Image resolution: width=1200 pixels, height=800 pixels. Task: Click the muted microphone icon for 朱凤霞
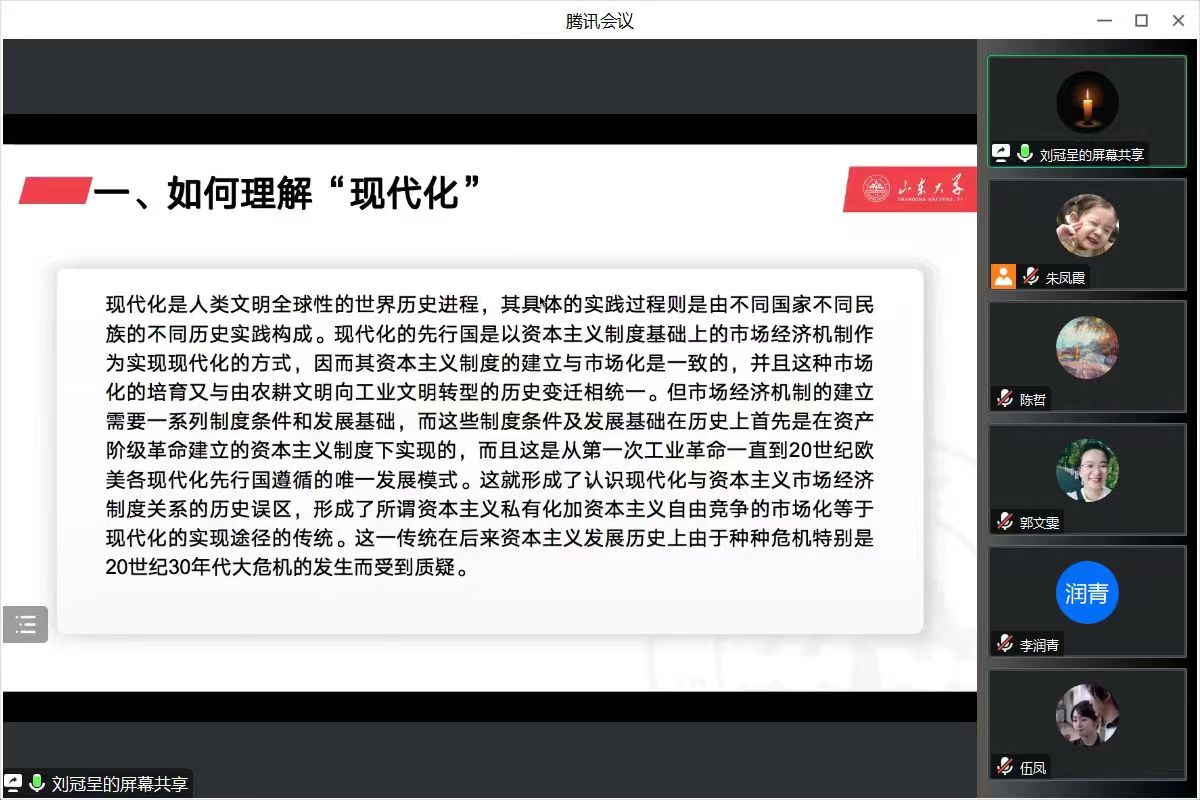[x=1030, y=277]
